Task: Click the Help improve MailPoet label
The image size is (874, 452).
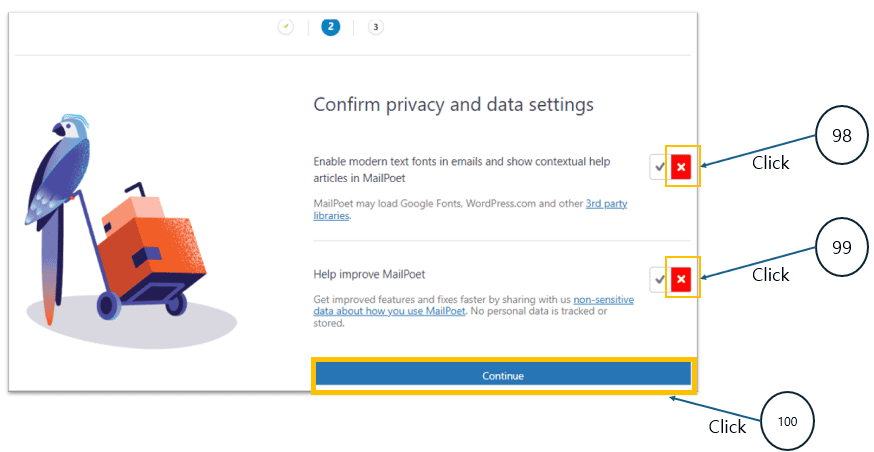Action: point(361,274)
